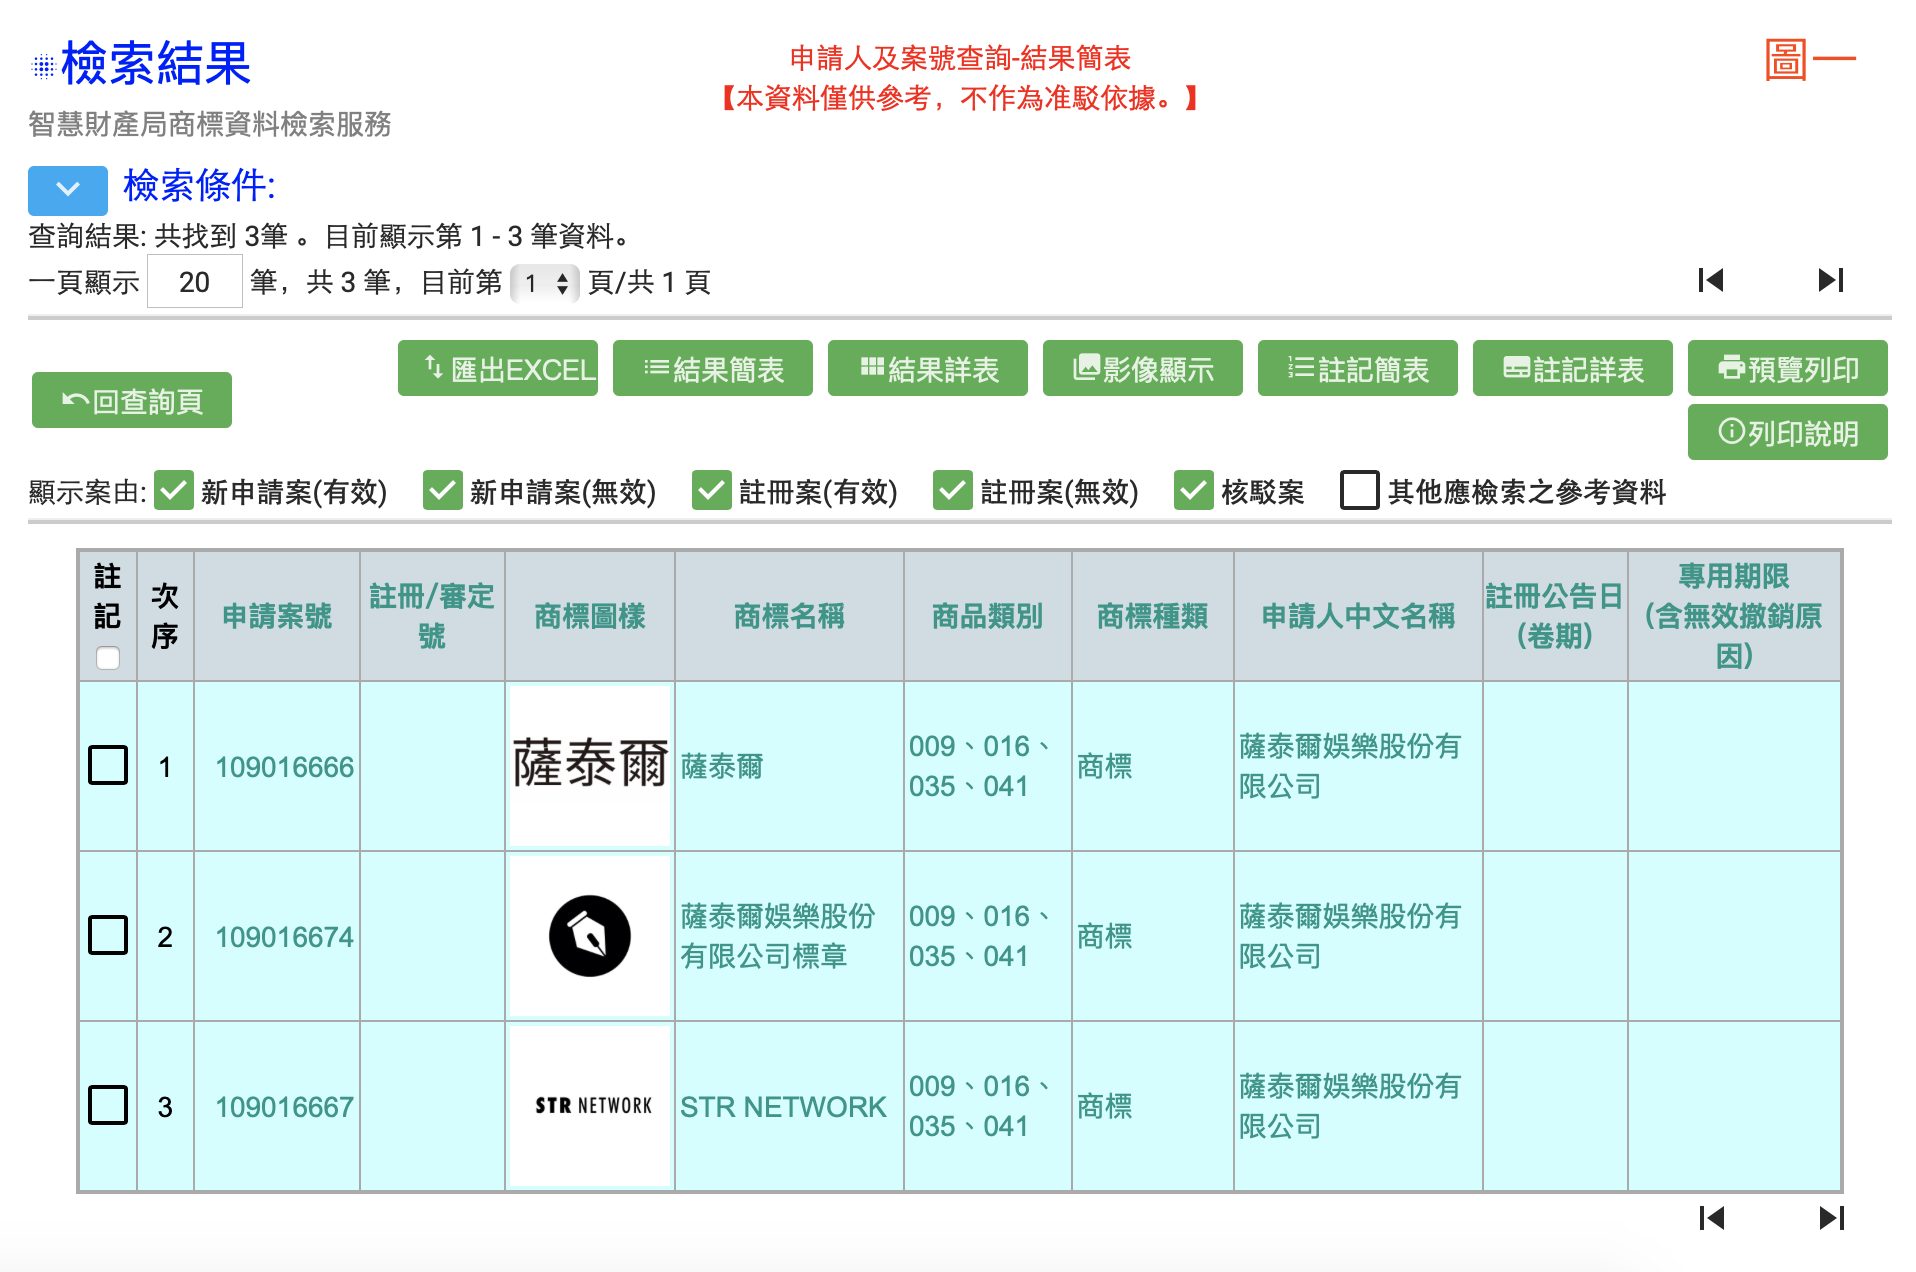Click the 檢索結果 page heading

point(155,64)
